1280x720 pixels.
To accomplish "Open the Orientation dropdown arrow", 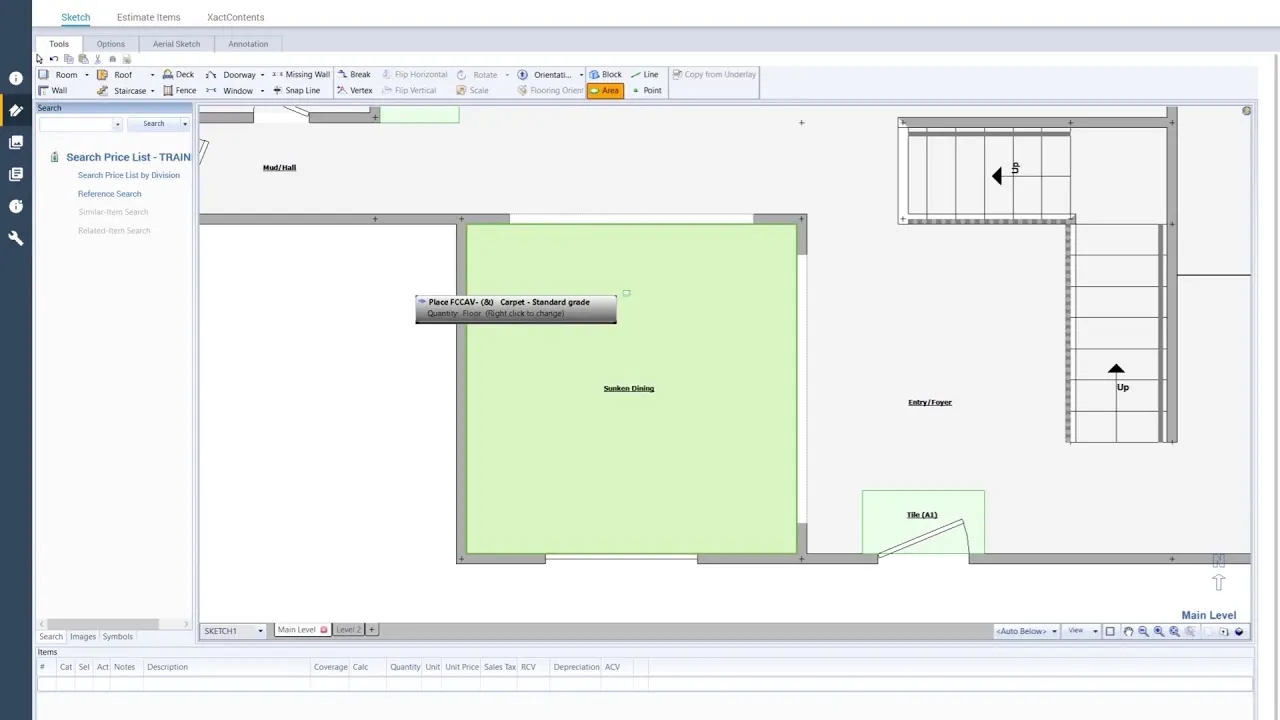I will coord(581,75).
